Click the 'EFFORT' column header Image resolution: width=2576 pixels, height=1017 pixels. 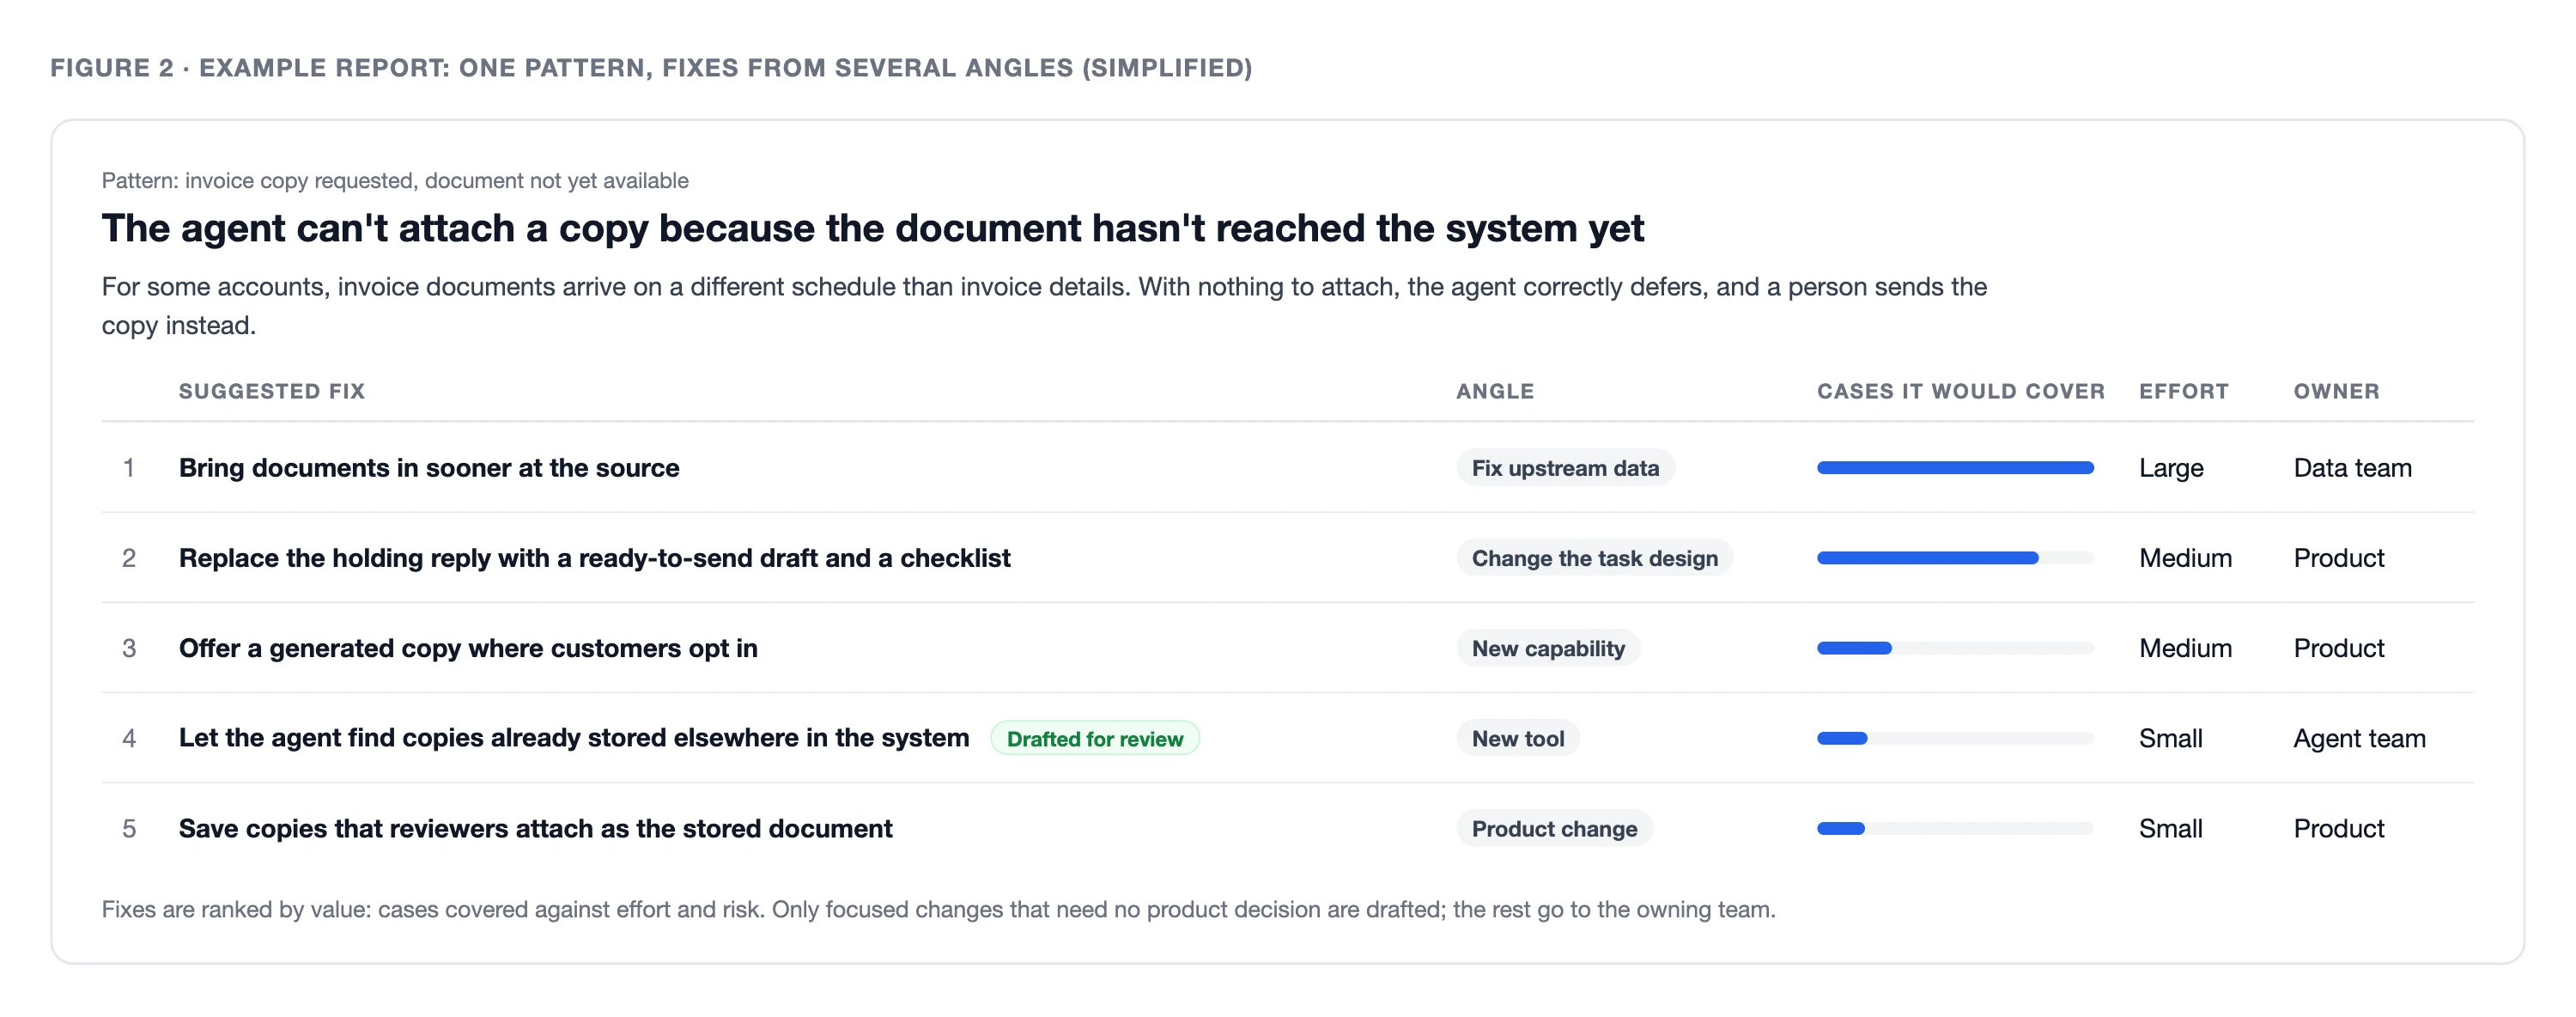tap(2183, 391)
